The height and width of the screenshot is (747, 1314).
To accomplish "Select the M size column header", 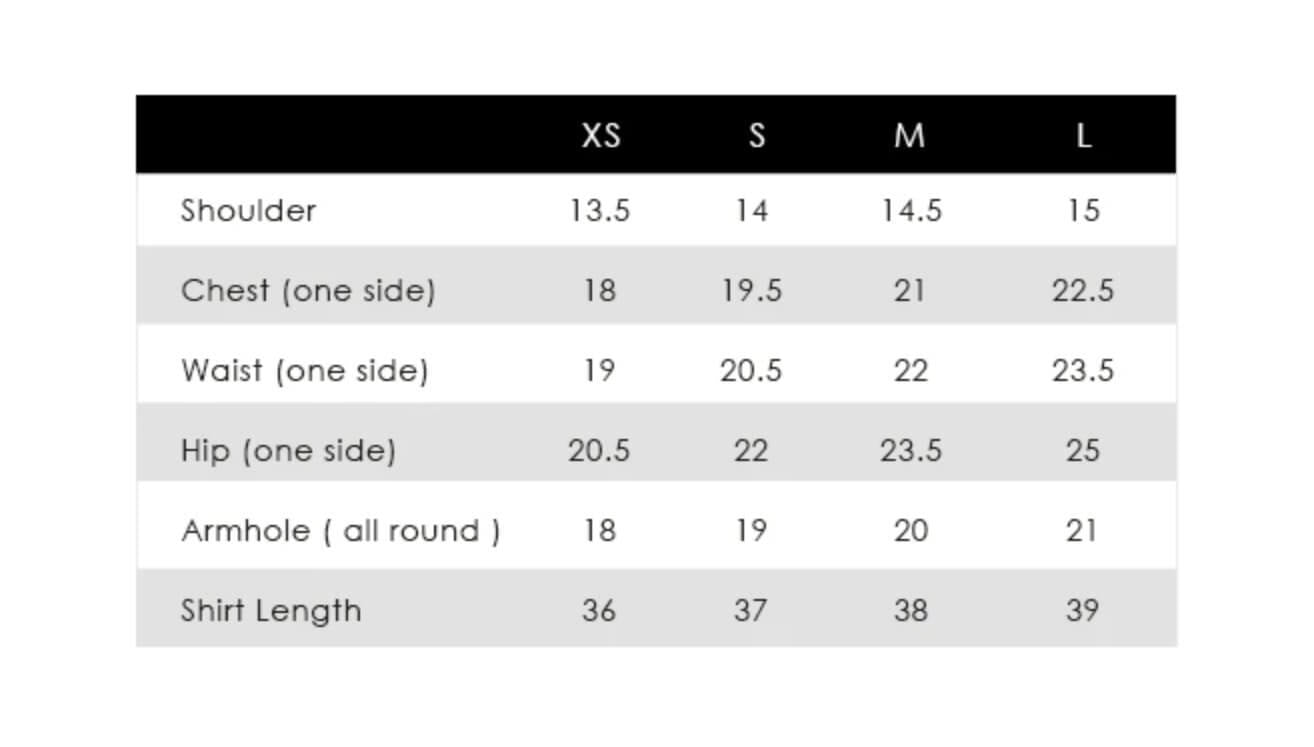I will [909, 135].
